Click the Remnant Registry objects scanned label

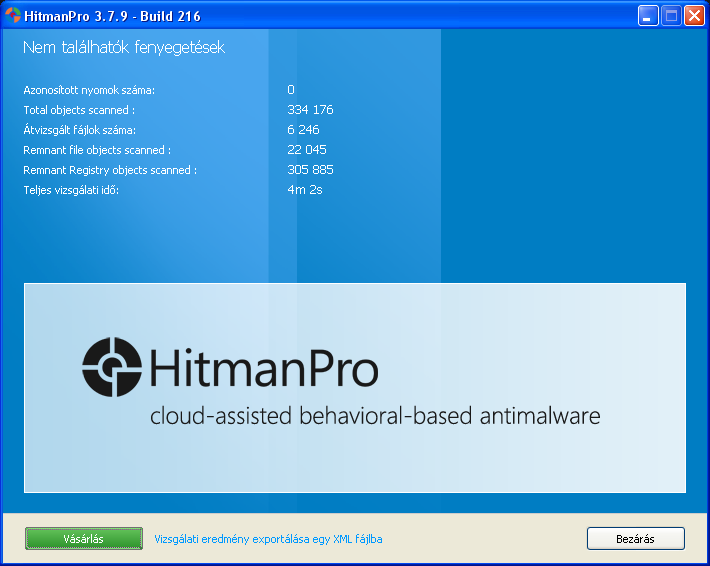tap(110, 170)
